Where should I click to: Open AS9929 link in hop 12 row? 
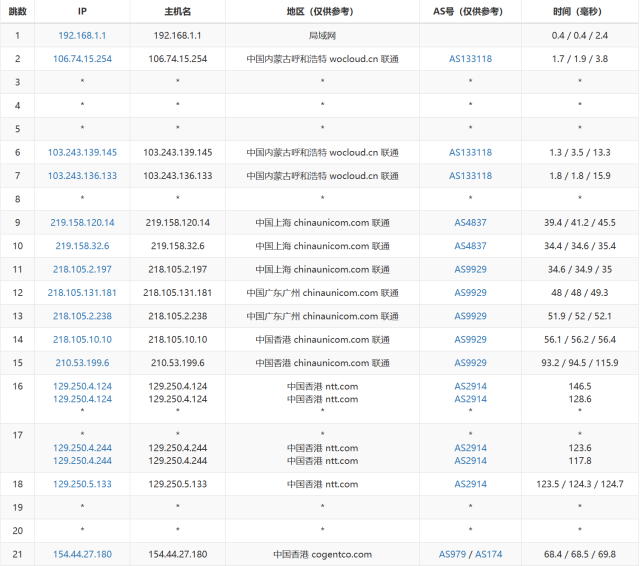[x=470, y=293]
